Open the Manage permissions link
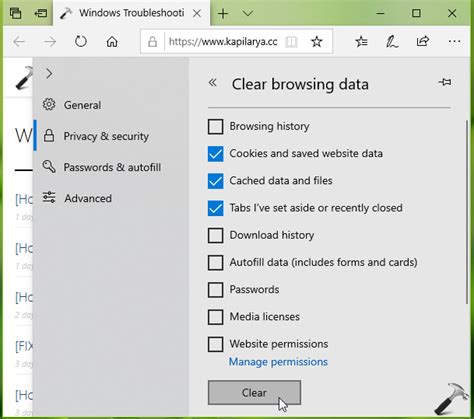 point(278,362)
